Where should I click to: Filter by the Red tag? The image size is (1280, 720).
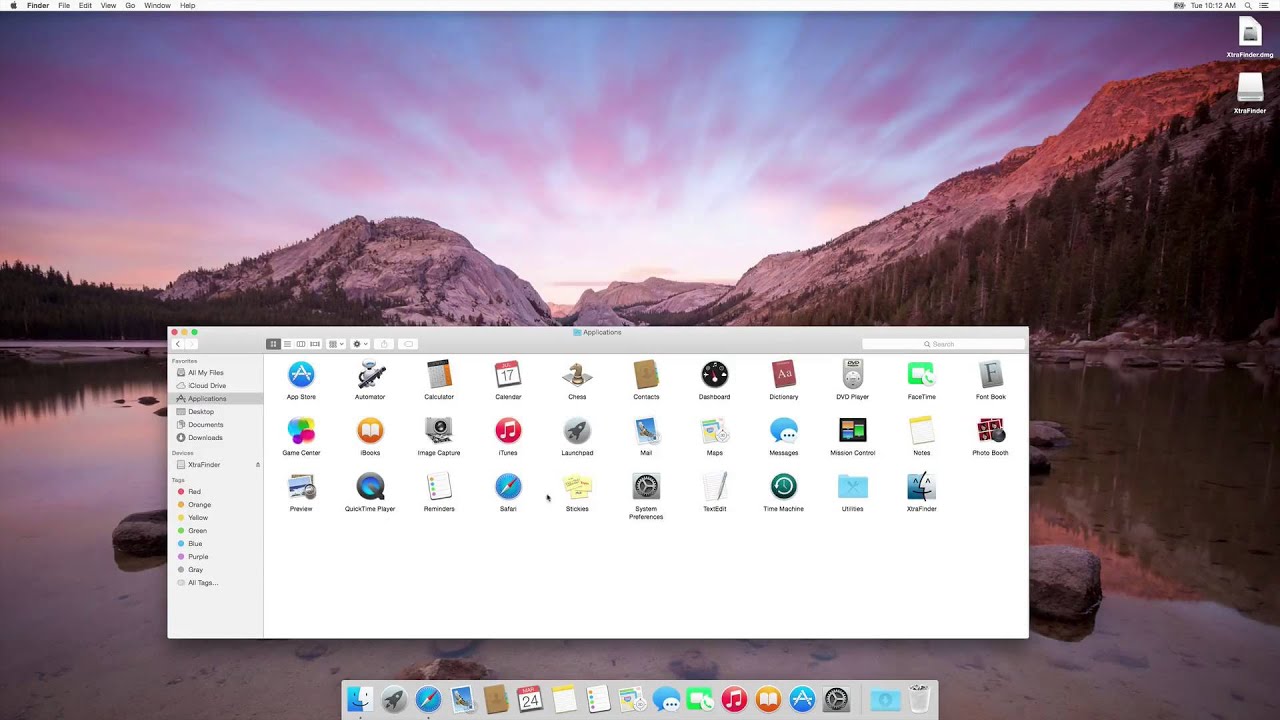pos(215,492)
